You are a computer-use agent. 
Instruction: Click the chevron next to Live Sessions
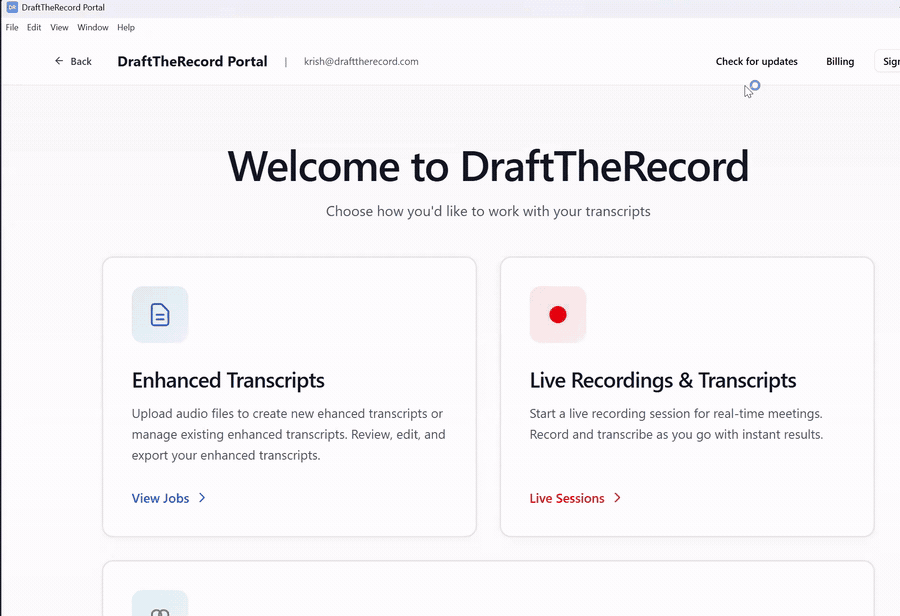(x=617, y=498)
